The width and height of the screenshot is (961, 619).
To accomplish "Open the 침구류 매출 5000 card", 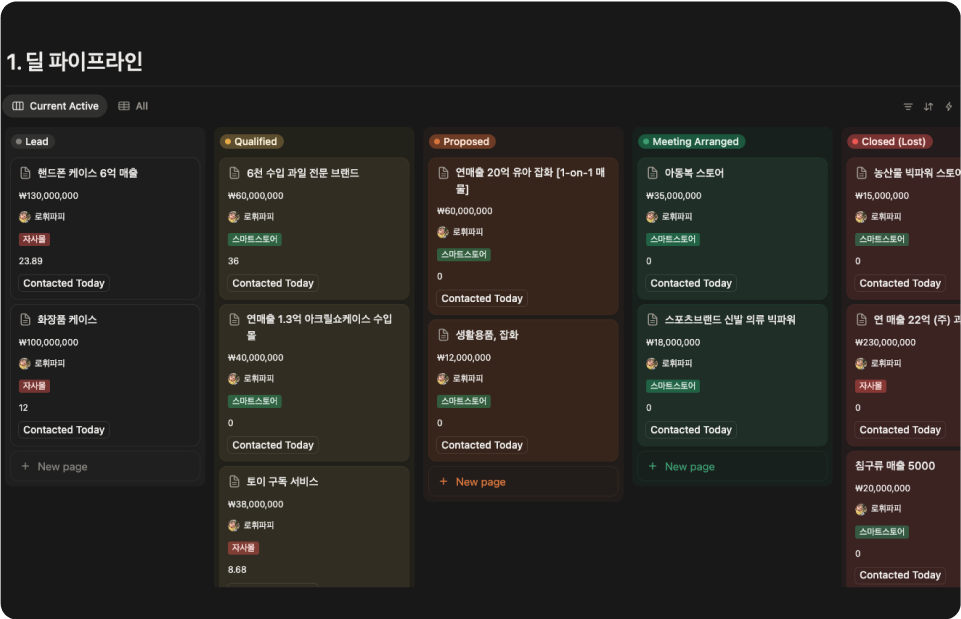I will 903,519.
